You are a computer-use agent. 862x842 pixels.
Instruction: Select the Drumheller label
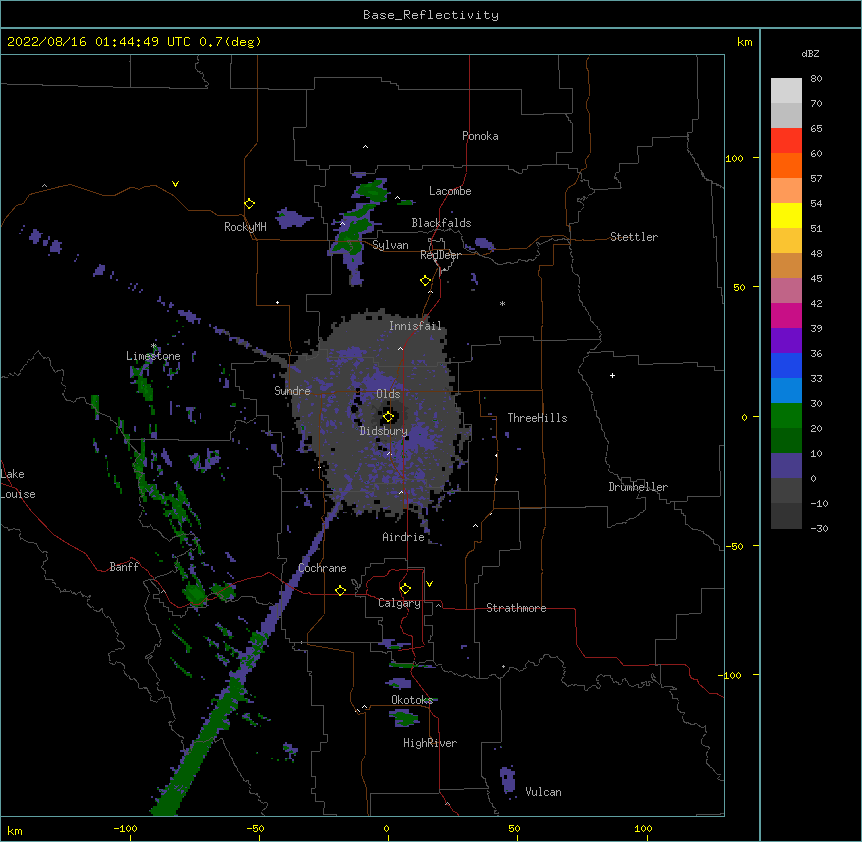638,487
